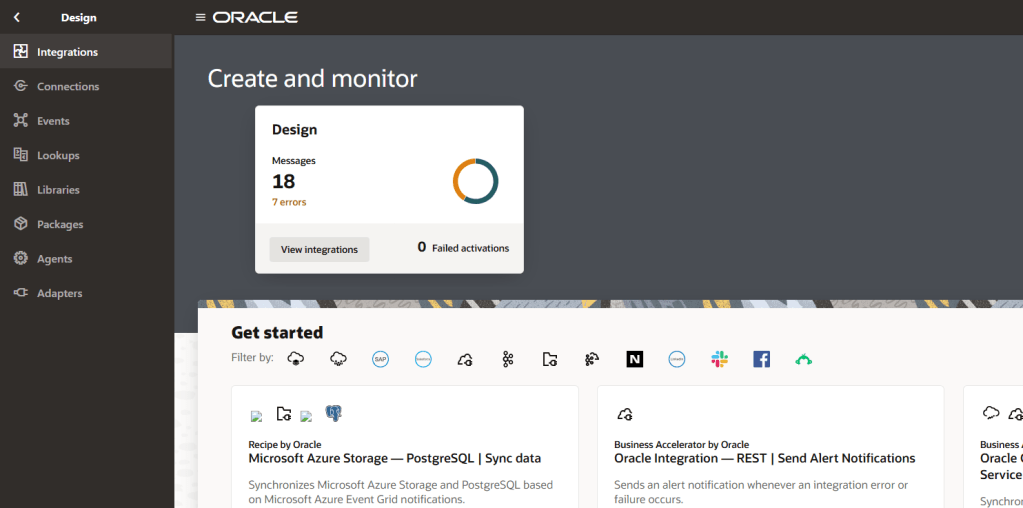The width and height of the screenshot is (1023, 508).
Task: Select the Notion filter icon
Action: tap(634, 359)
